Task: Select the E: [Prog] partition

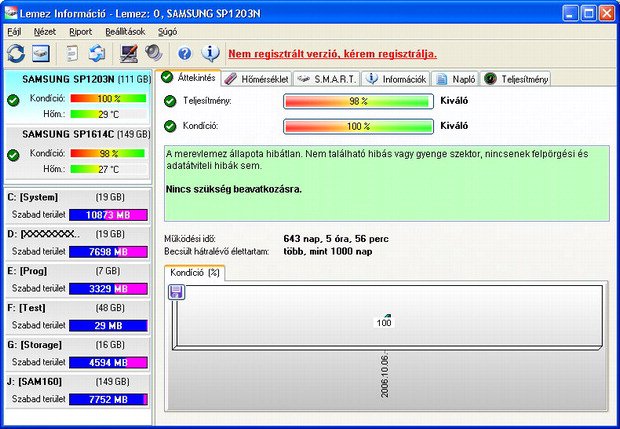Action: 78,280
